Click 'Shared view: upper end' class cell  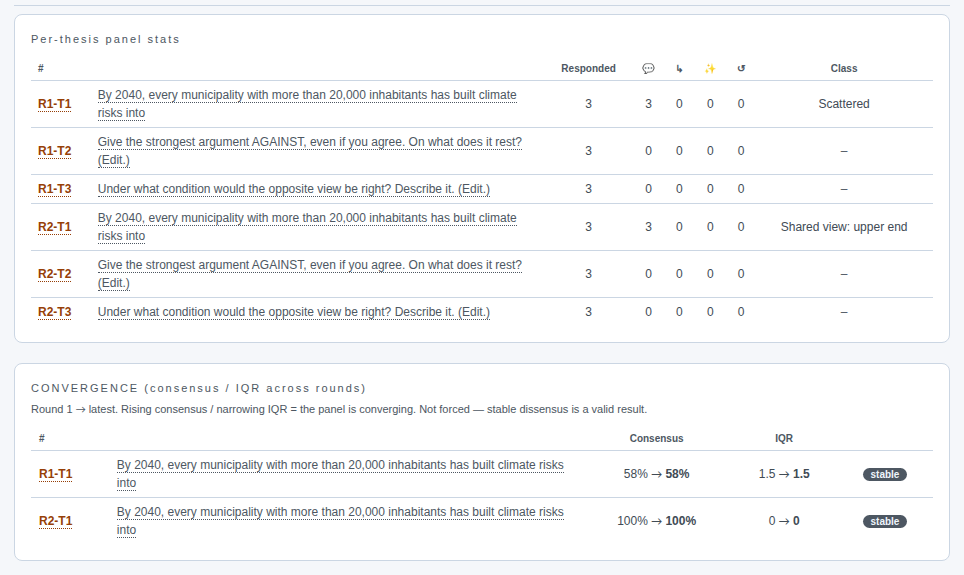(x=844, y=227)
